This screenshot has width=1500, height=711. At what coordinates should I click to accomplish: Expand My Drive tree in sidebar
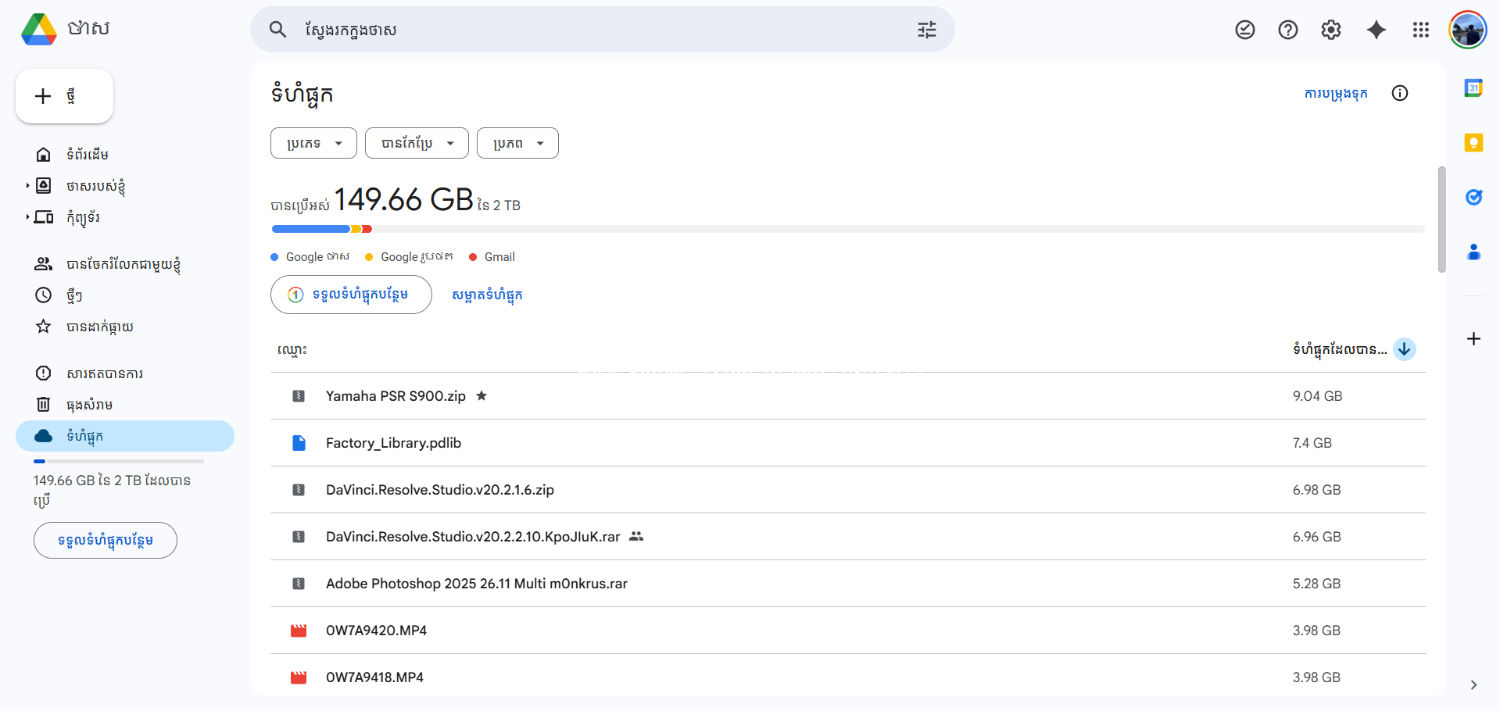tap(28, 186)
